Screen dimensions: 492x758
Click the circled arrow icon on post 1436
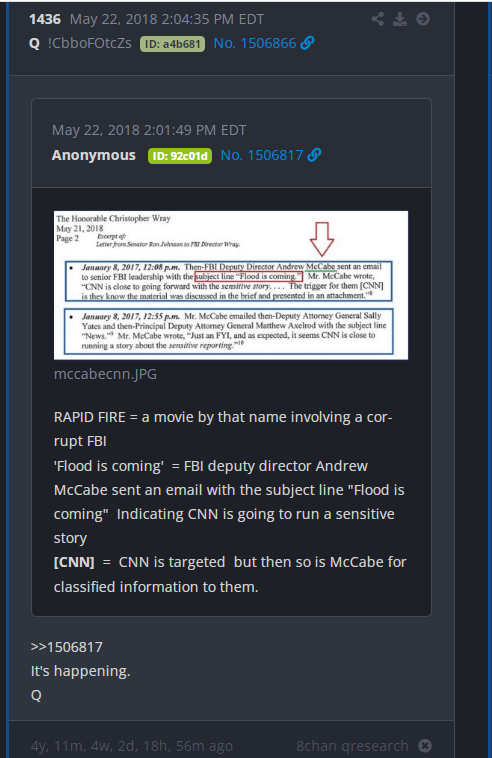(423, 19)
